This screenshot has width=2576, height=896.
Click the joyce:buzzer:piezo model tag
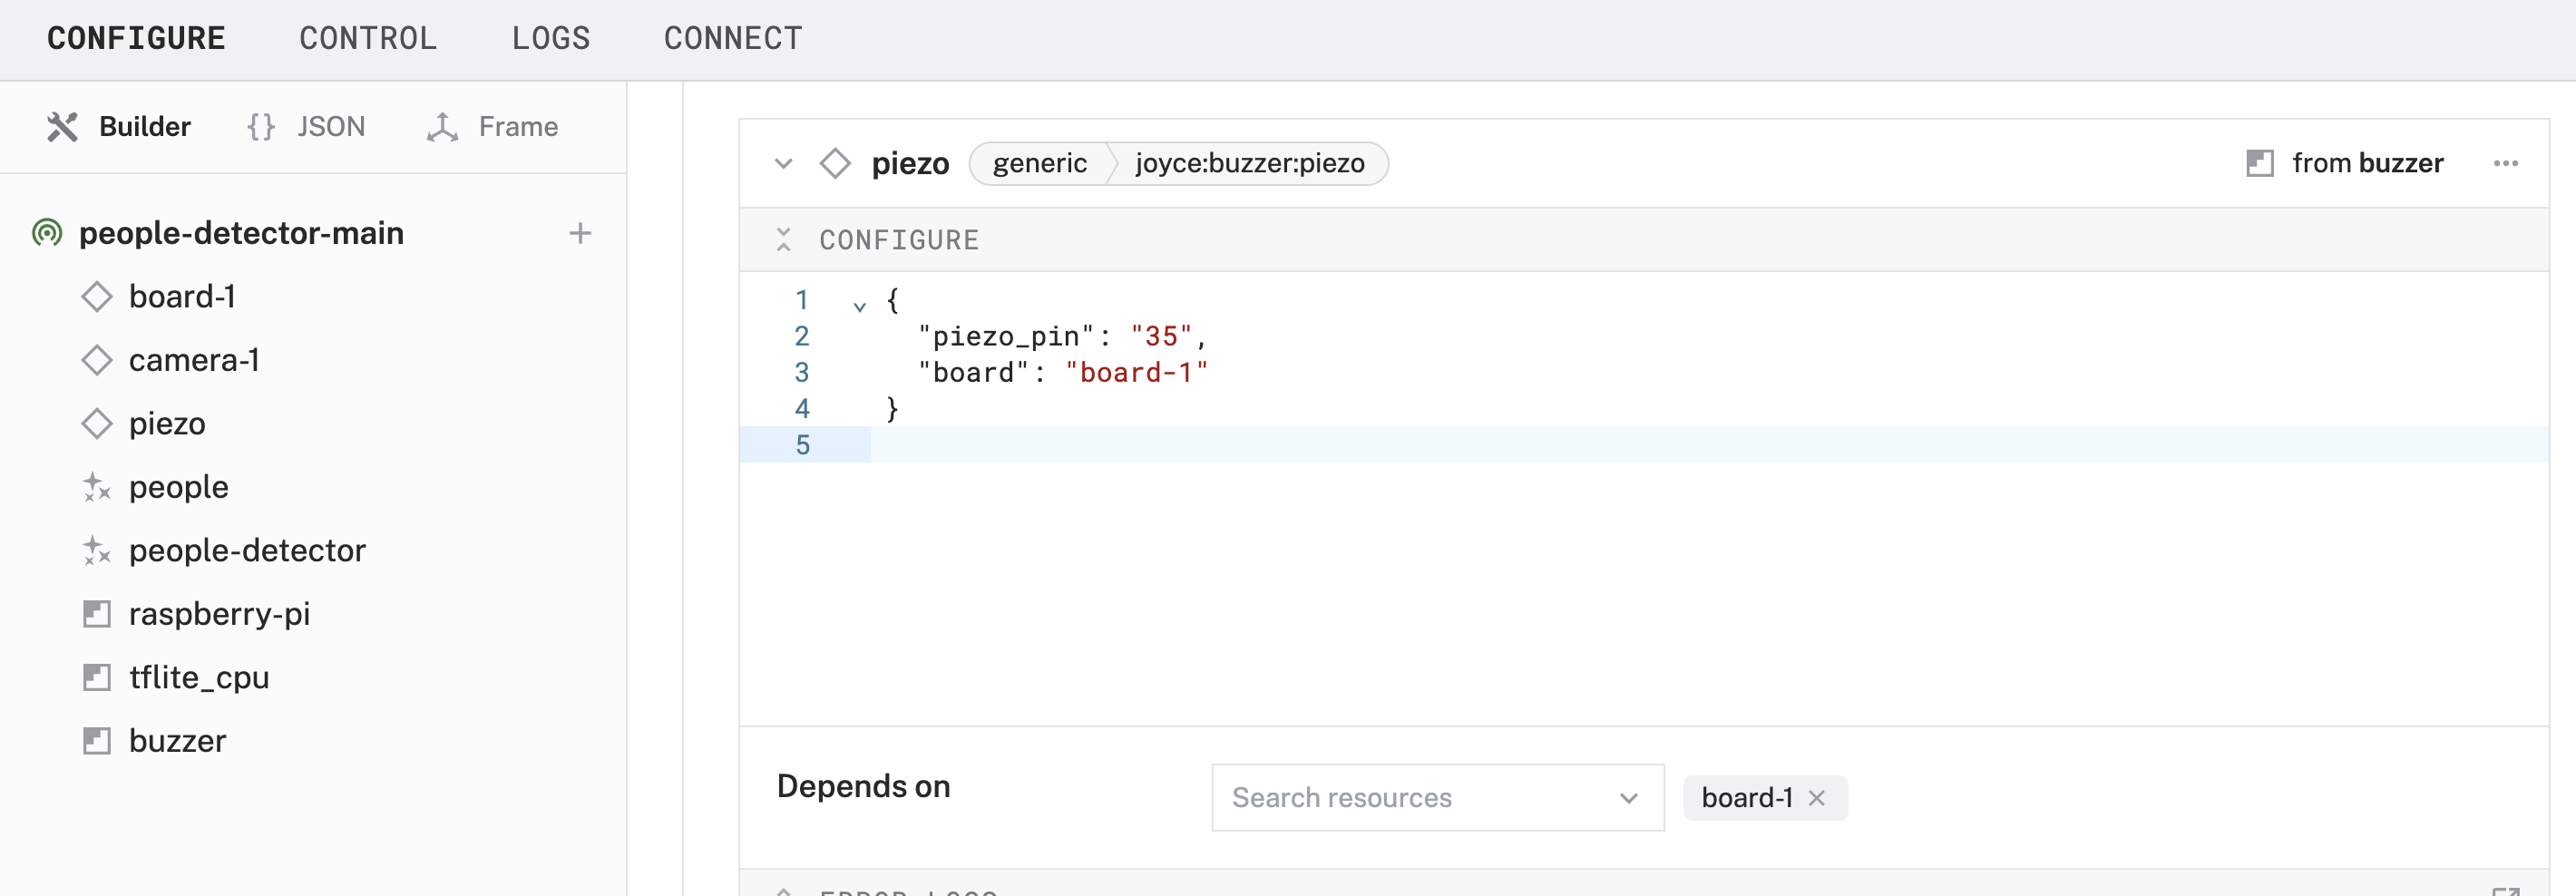coord(1249,163)
